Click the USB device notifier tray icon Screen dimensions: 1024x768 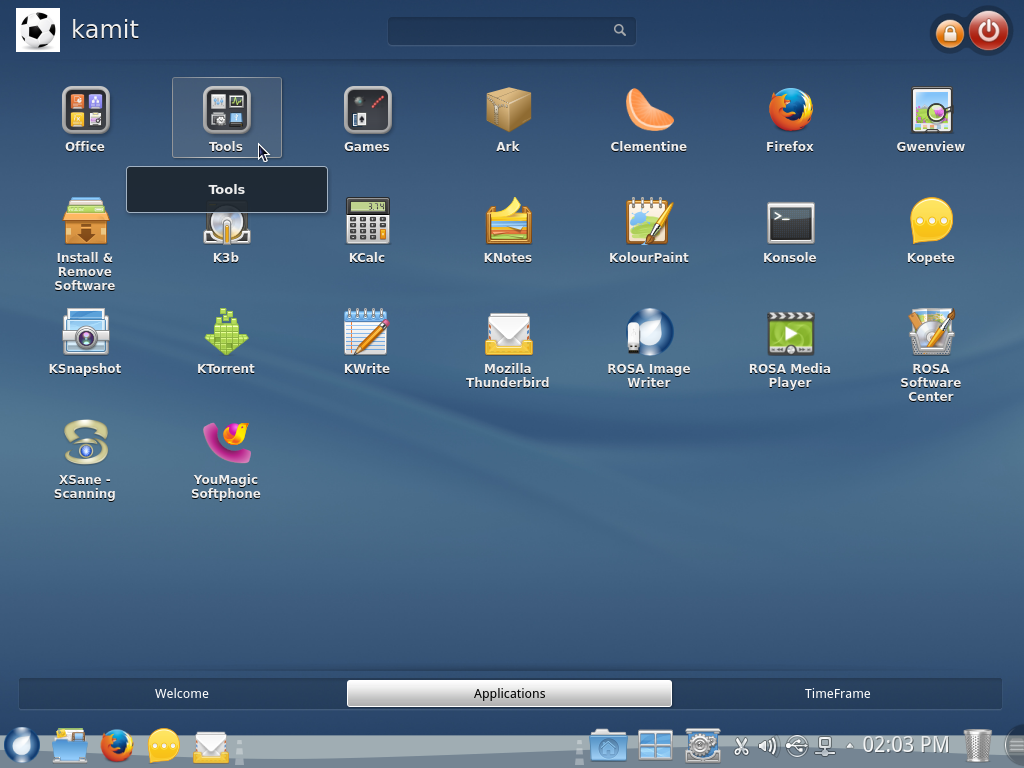[x=797, y=746]
